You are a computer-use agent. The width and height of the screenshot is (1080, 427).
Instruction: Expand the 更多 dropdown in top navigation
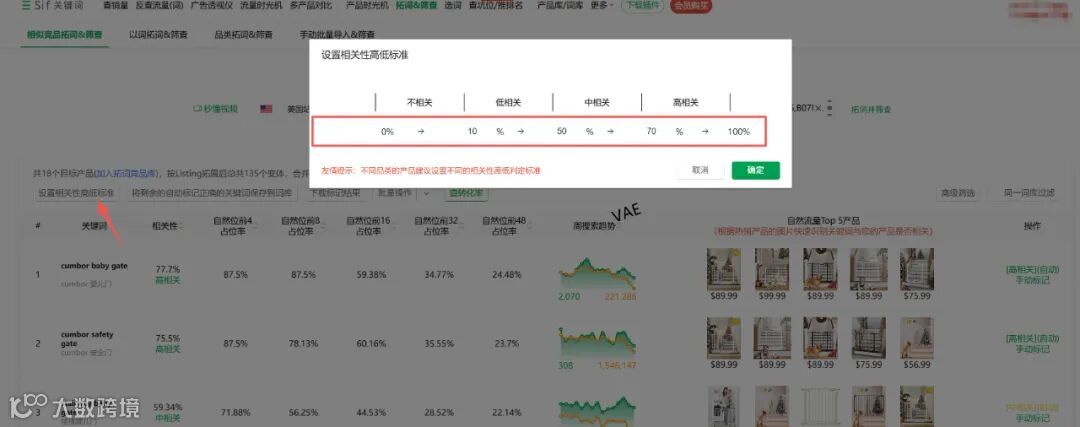(601, 6)
